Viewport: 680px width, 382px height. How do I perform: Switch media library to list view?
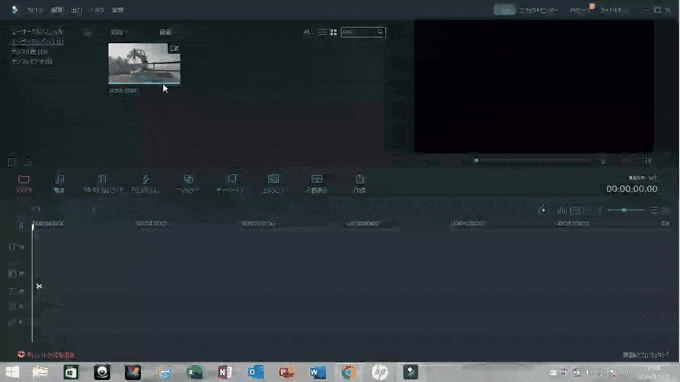(x=322, y=32)
